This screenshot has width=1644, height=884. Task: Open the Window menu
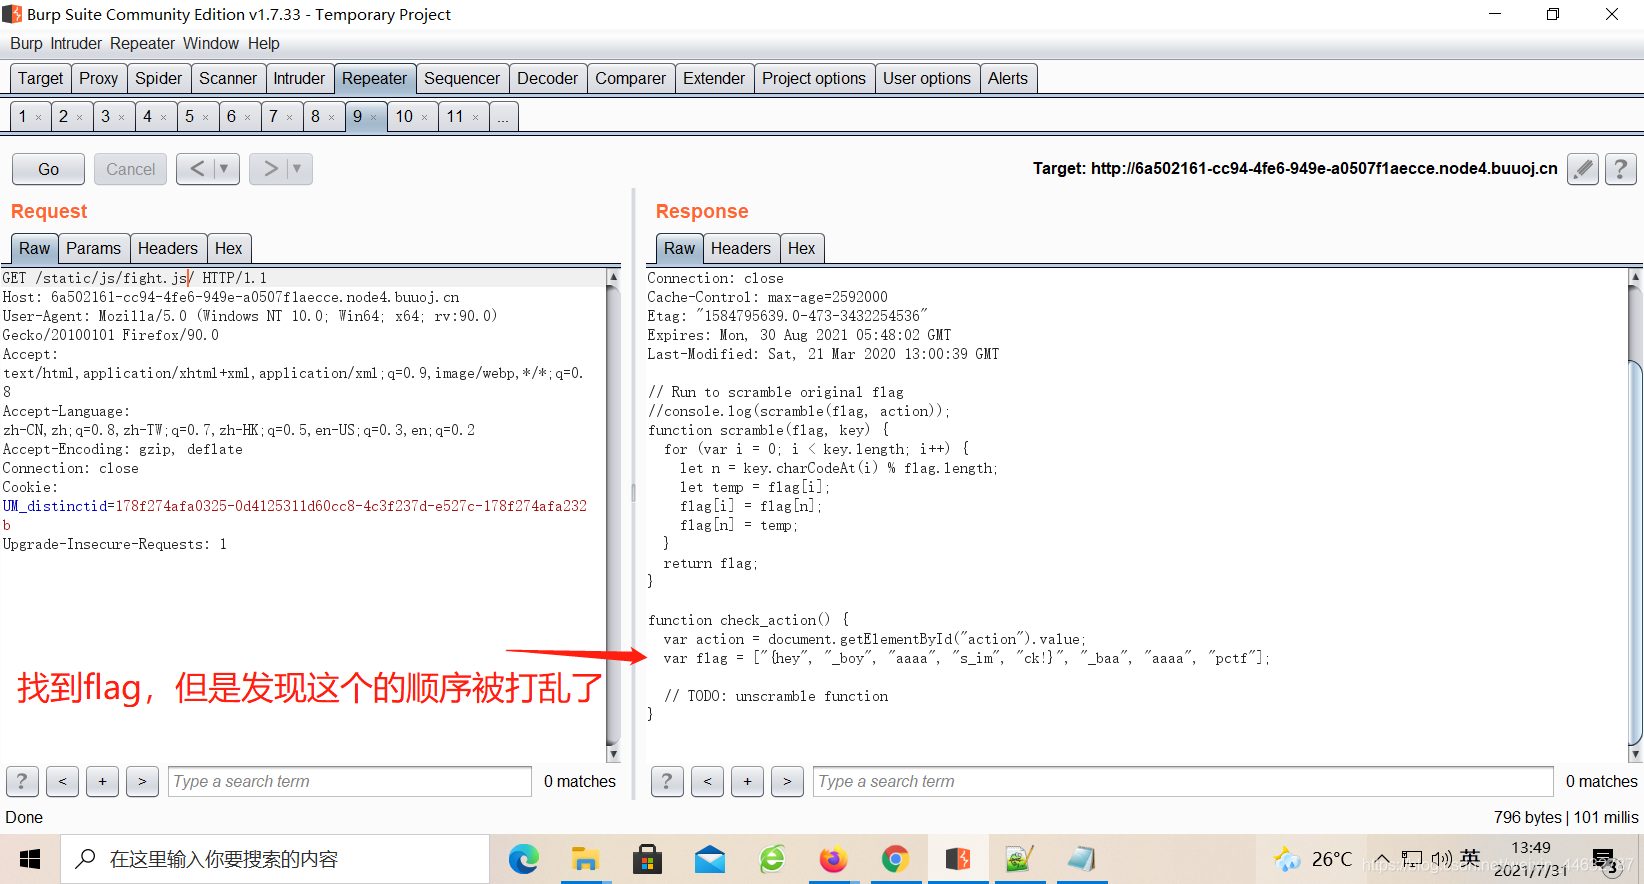210,43
